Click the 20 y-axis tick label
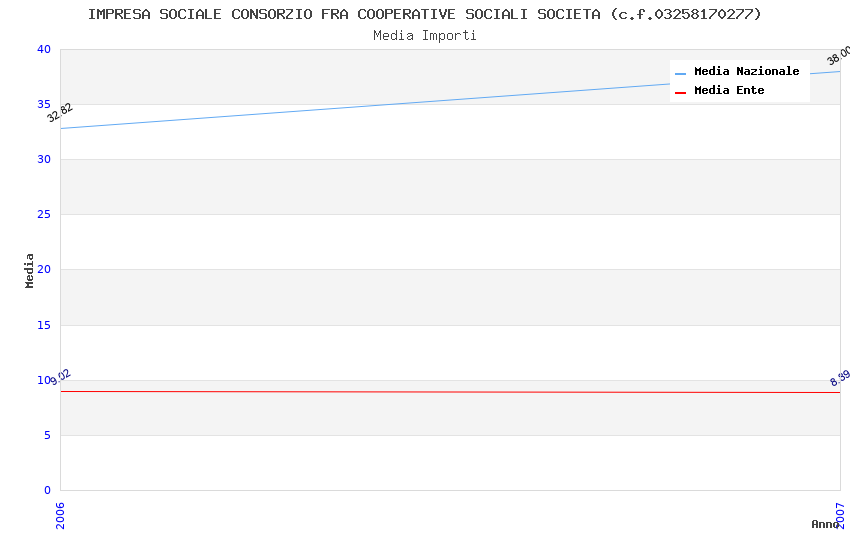This screenshot has width=850, height=550. 44,269
